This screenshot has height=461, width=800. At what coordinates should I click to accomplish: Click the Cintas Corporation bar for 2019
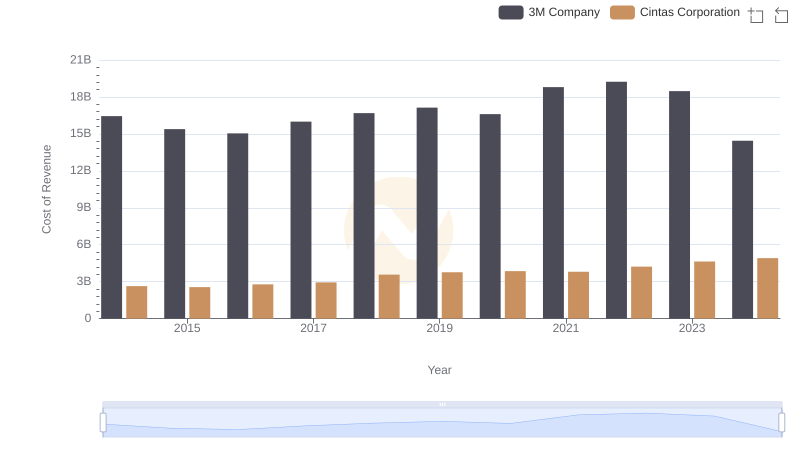coord(452,295)
